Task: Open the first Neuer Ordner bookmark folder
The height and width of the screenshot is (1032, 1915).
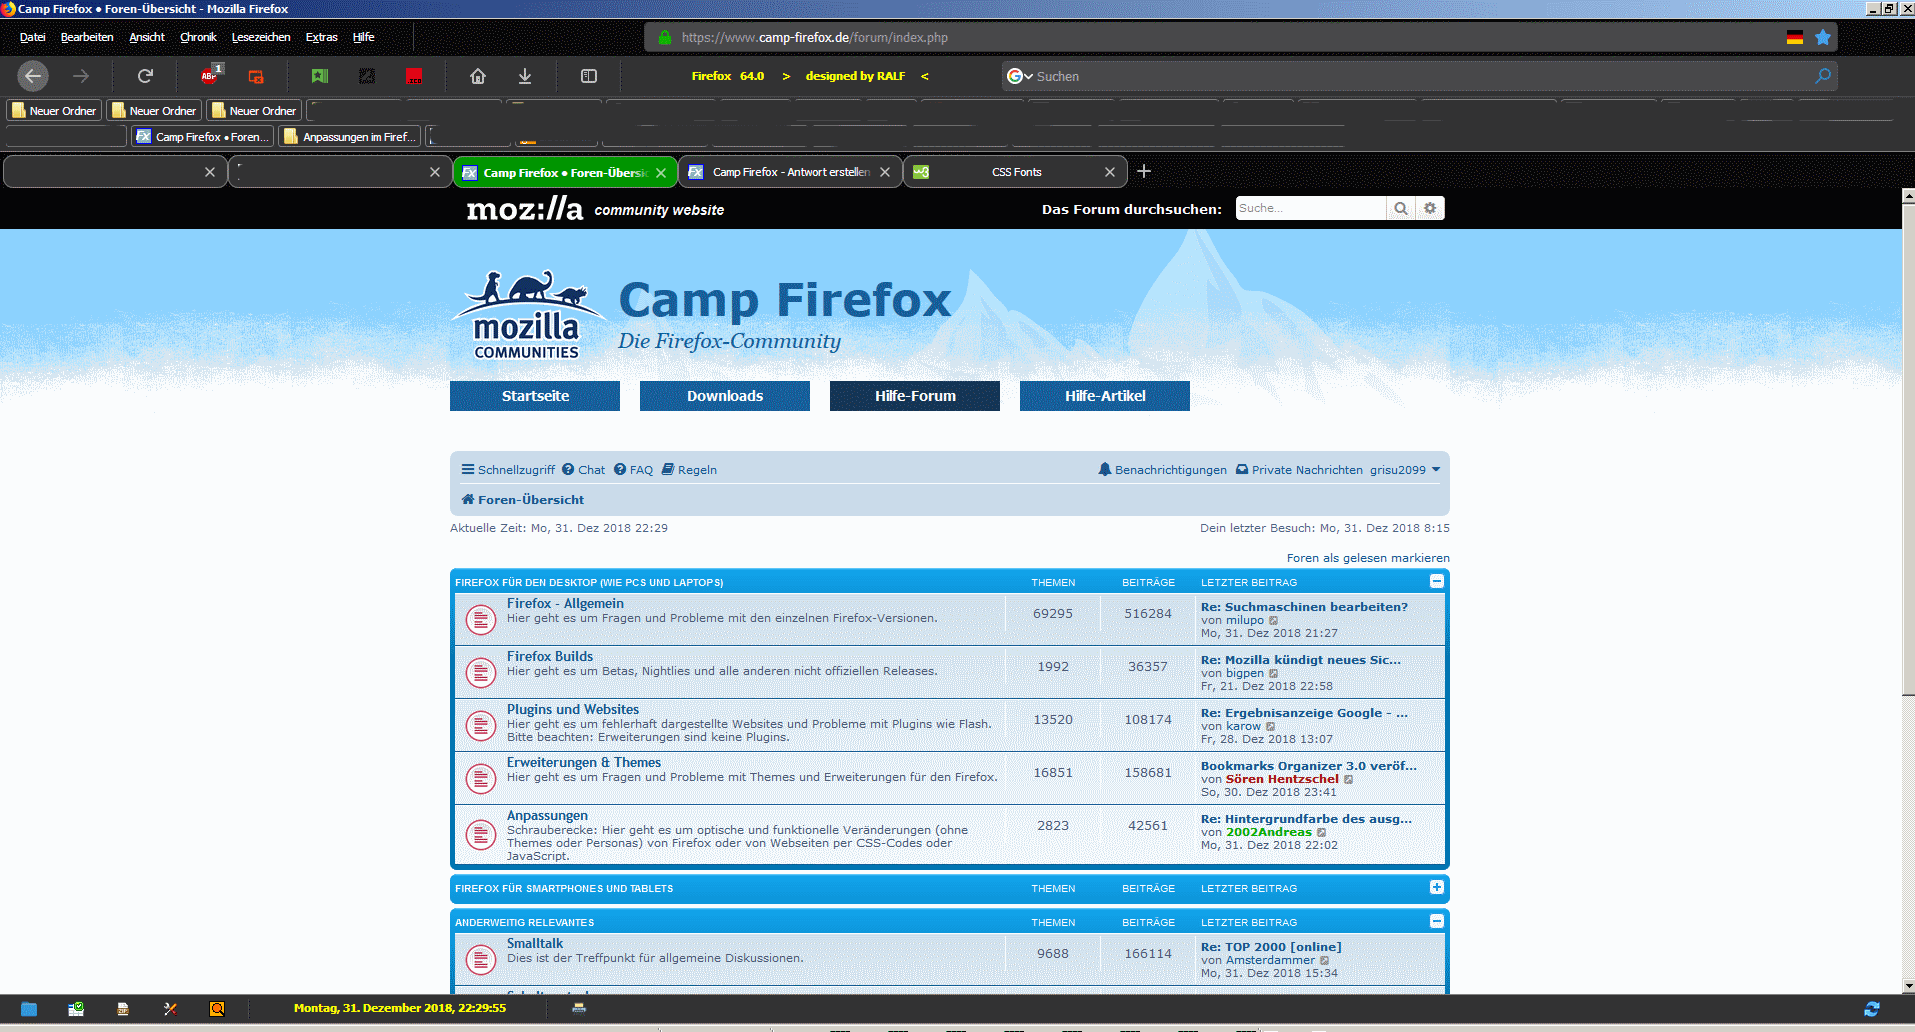Action: [x=55, y=110]
